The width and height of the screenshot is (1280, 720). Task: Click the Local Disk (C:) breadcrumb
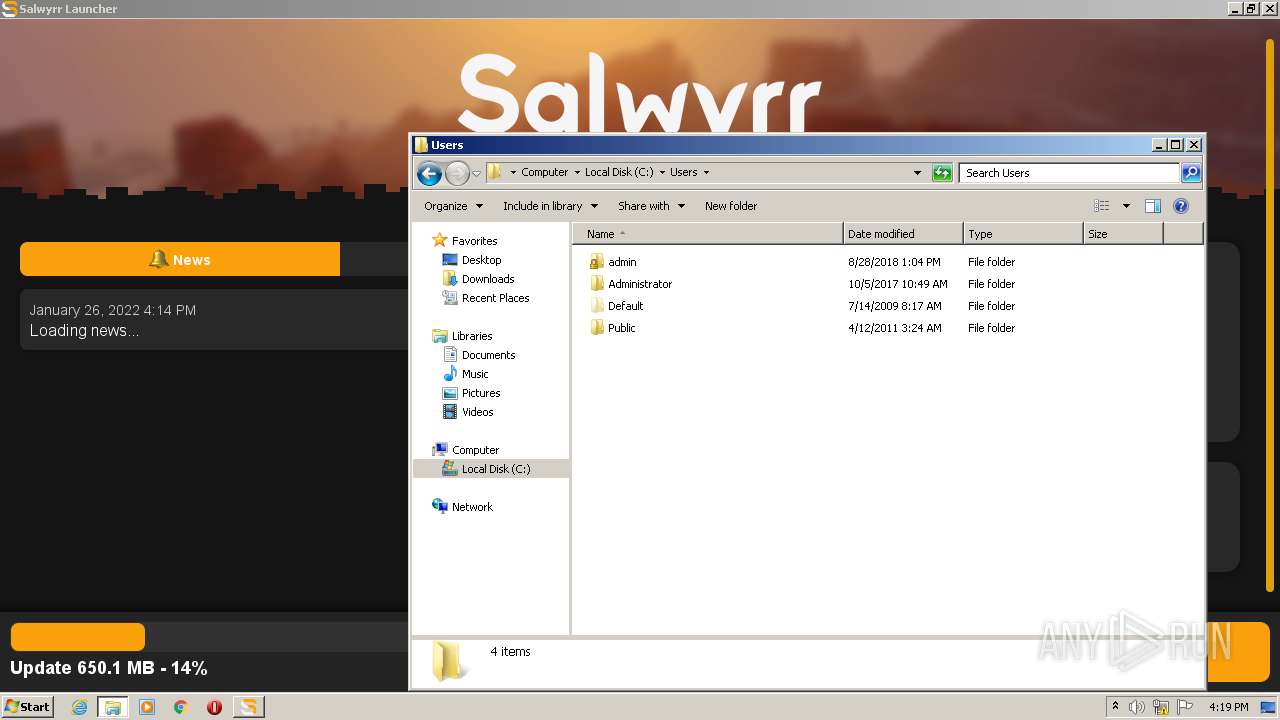(619, 172)
